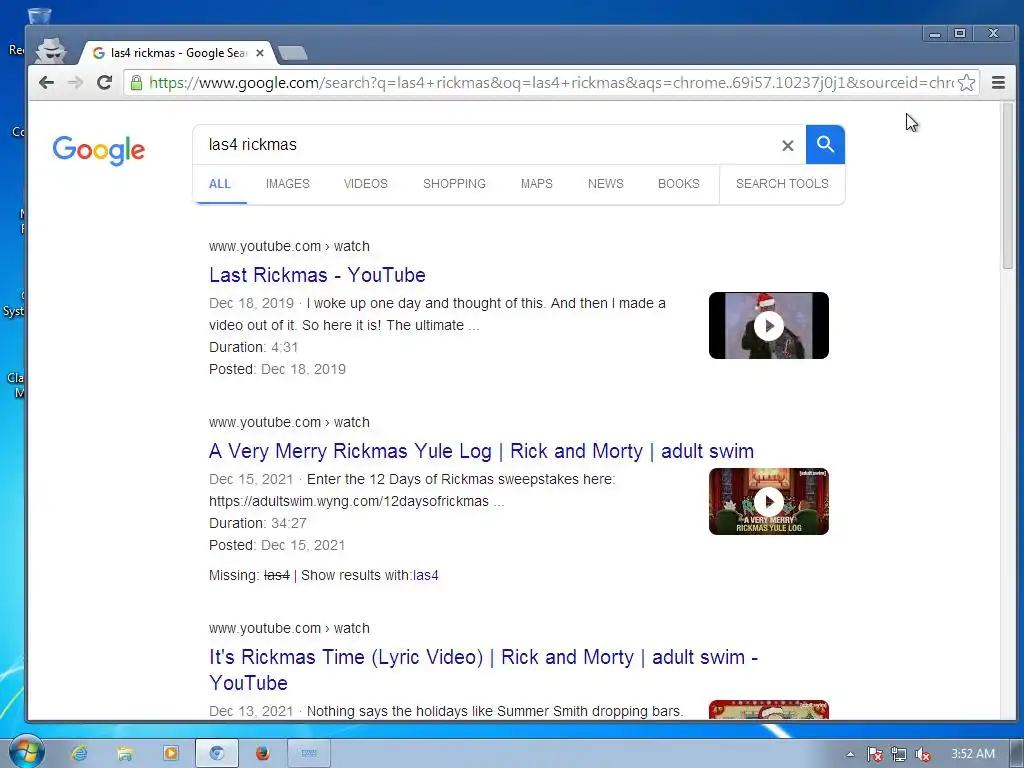Switch to the SHOPPING tab
This screenshot has width=1024, height=768.
click(x=455, y=184)
